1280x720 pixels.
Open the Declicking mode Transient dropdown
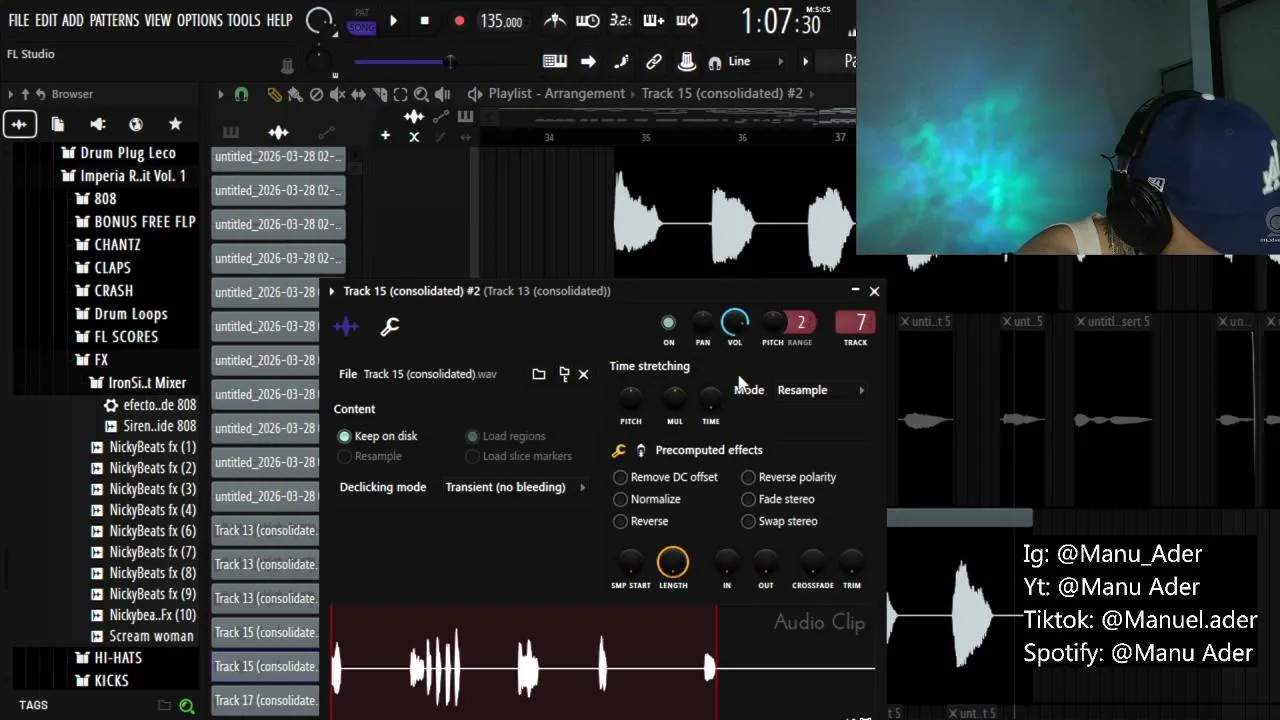click(515, 487)
